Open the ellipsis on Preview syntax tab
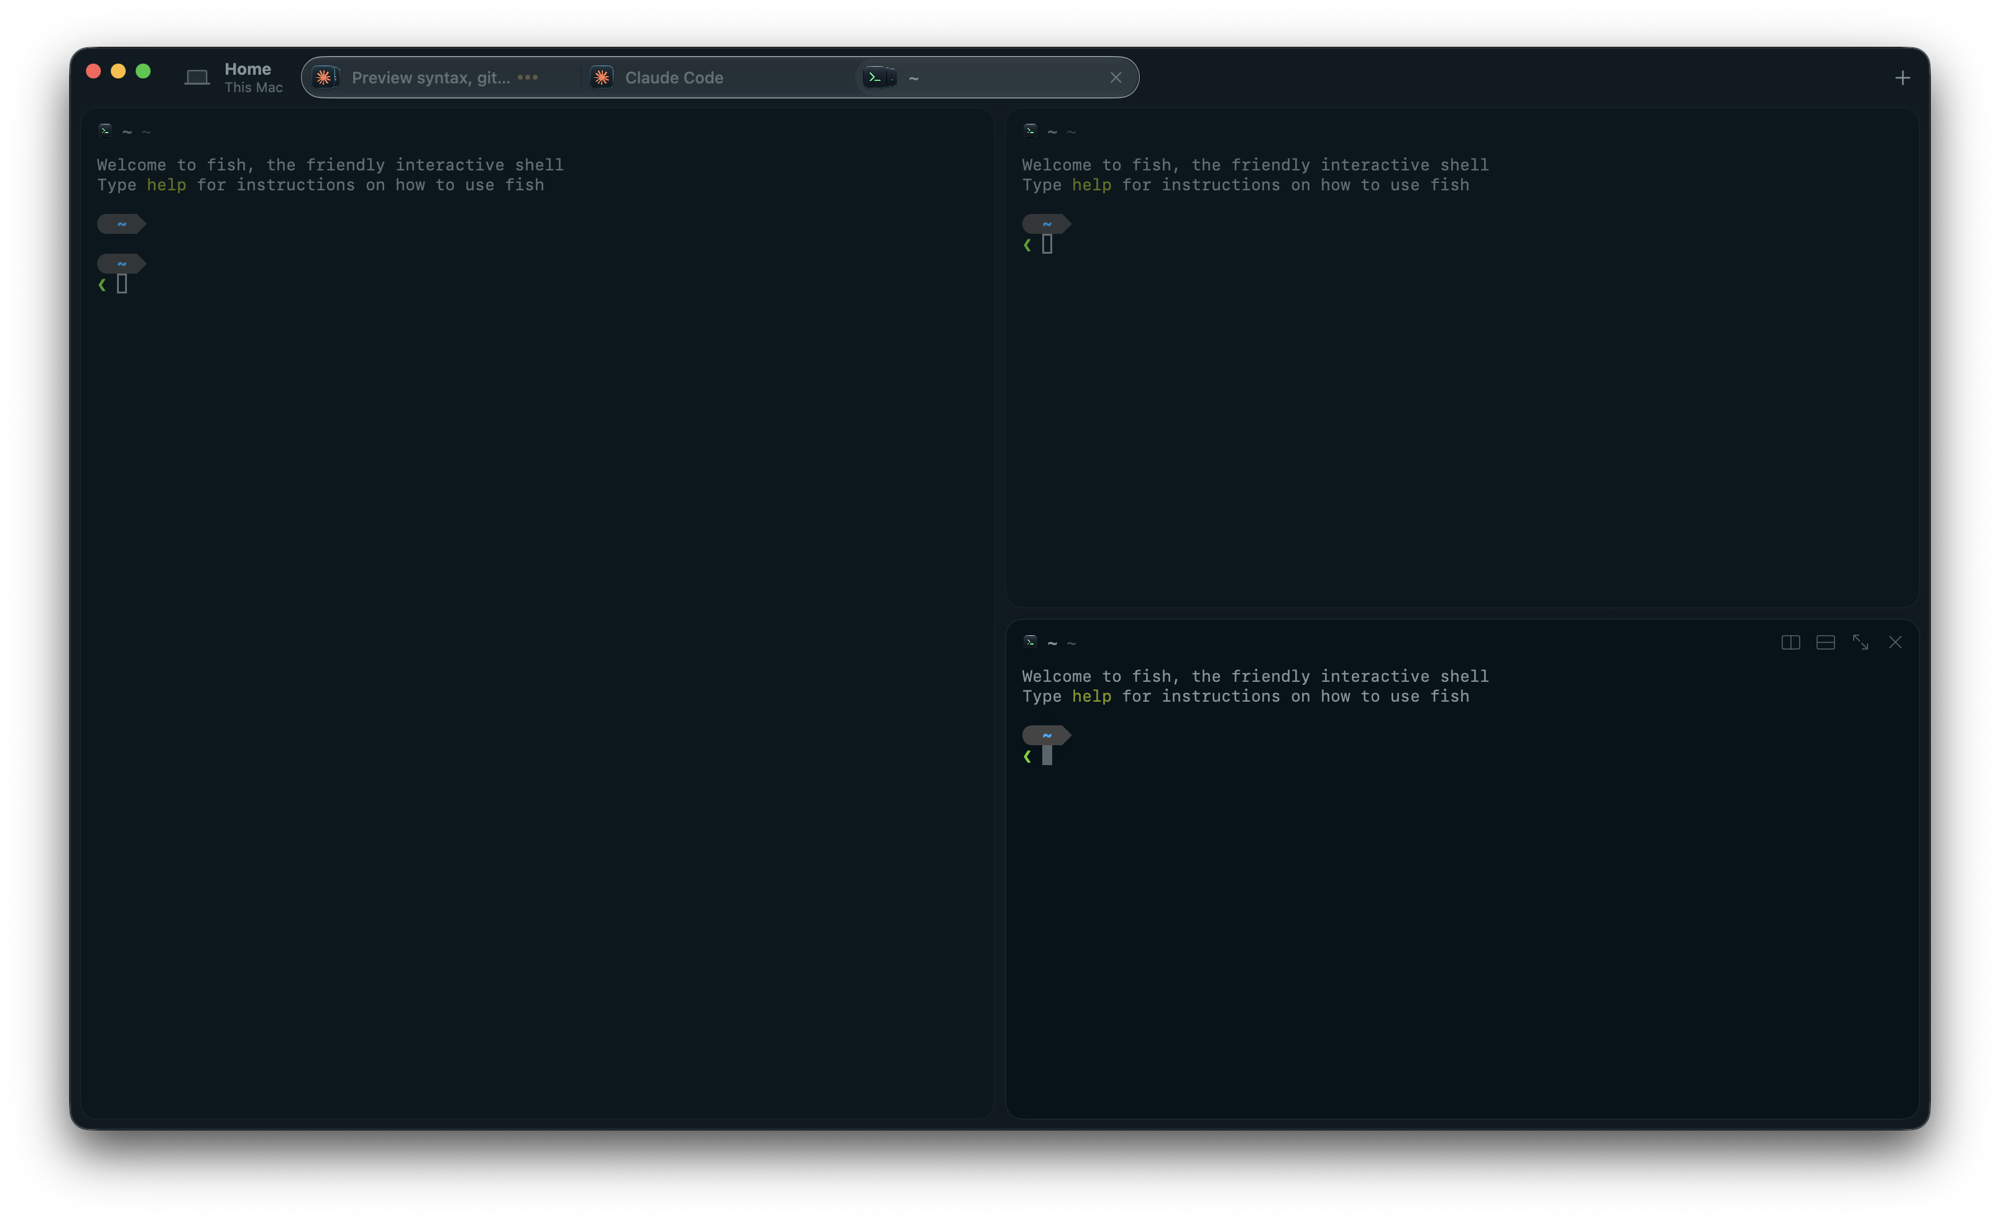 [528, 78]
